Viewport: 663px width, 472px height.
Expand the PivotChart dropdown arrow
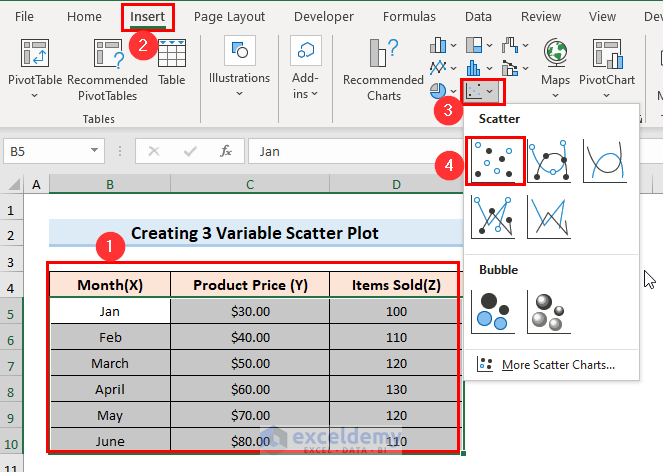[x=607, y=96]
